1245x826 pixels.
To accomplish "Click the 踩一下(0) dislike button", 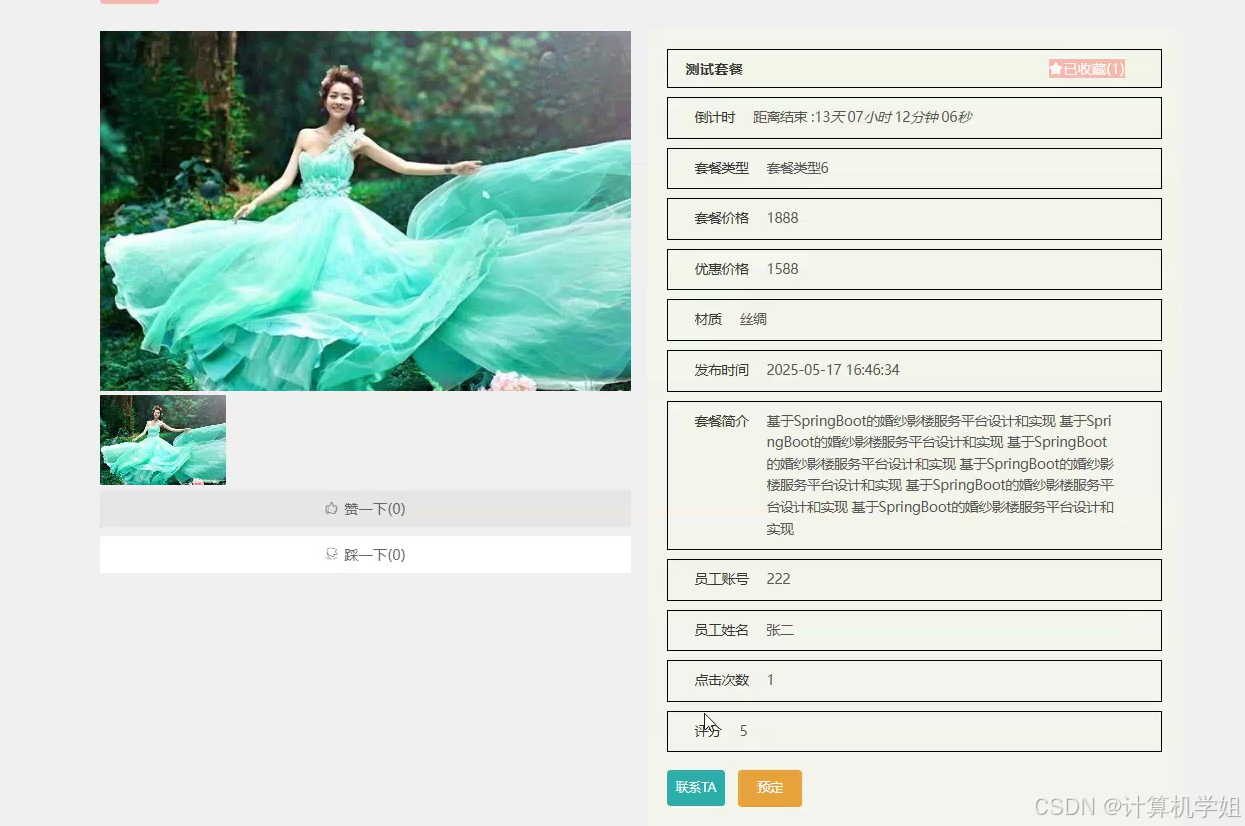I will click(x=365, y=554).
